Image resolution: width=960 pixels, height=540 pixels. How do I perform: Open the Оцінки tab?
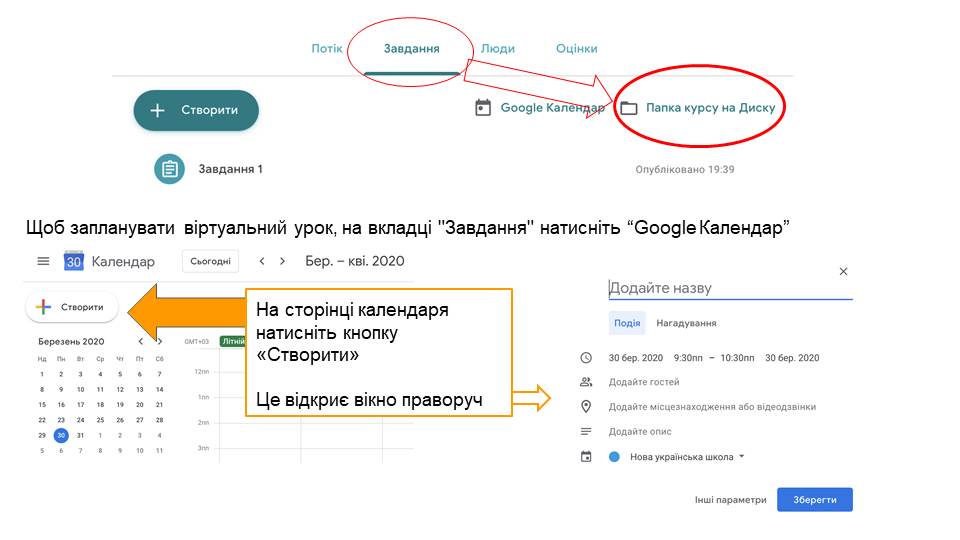[576, 48]
